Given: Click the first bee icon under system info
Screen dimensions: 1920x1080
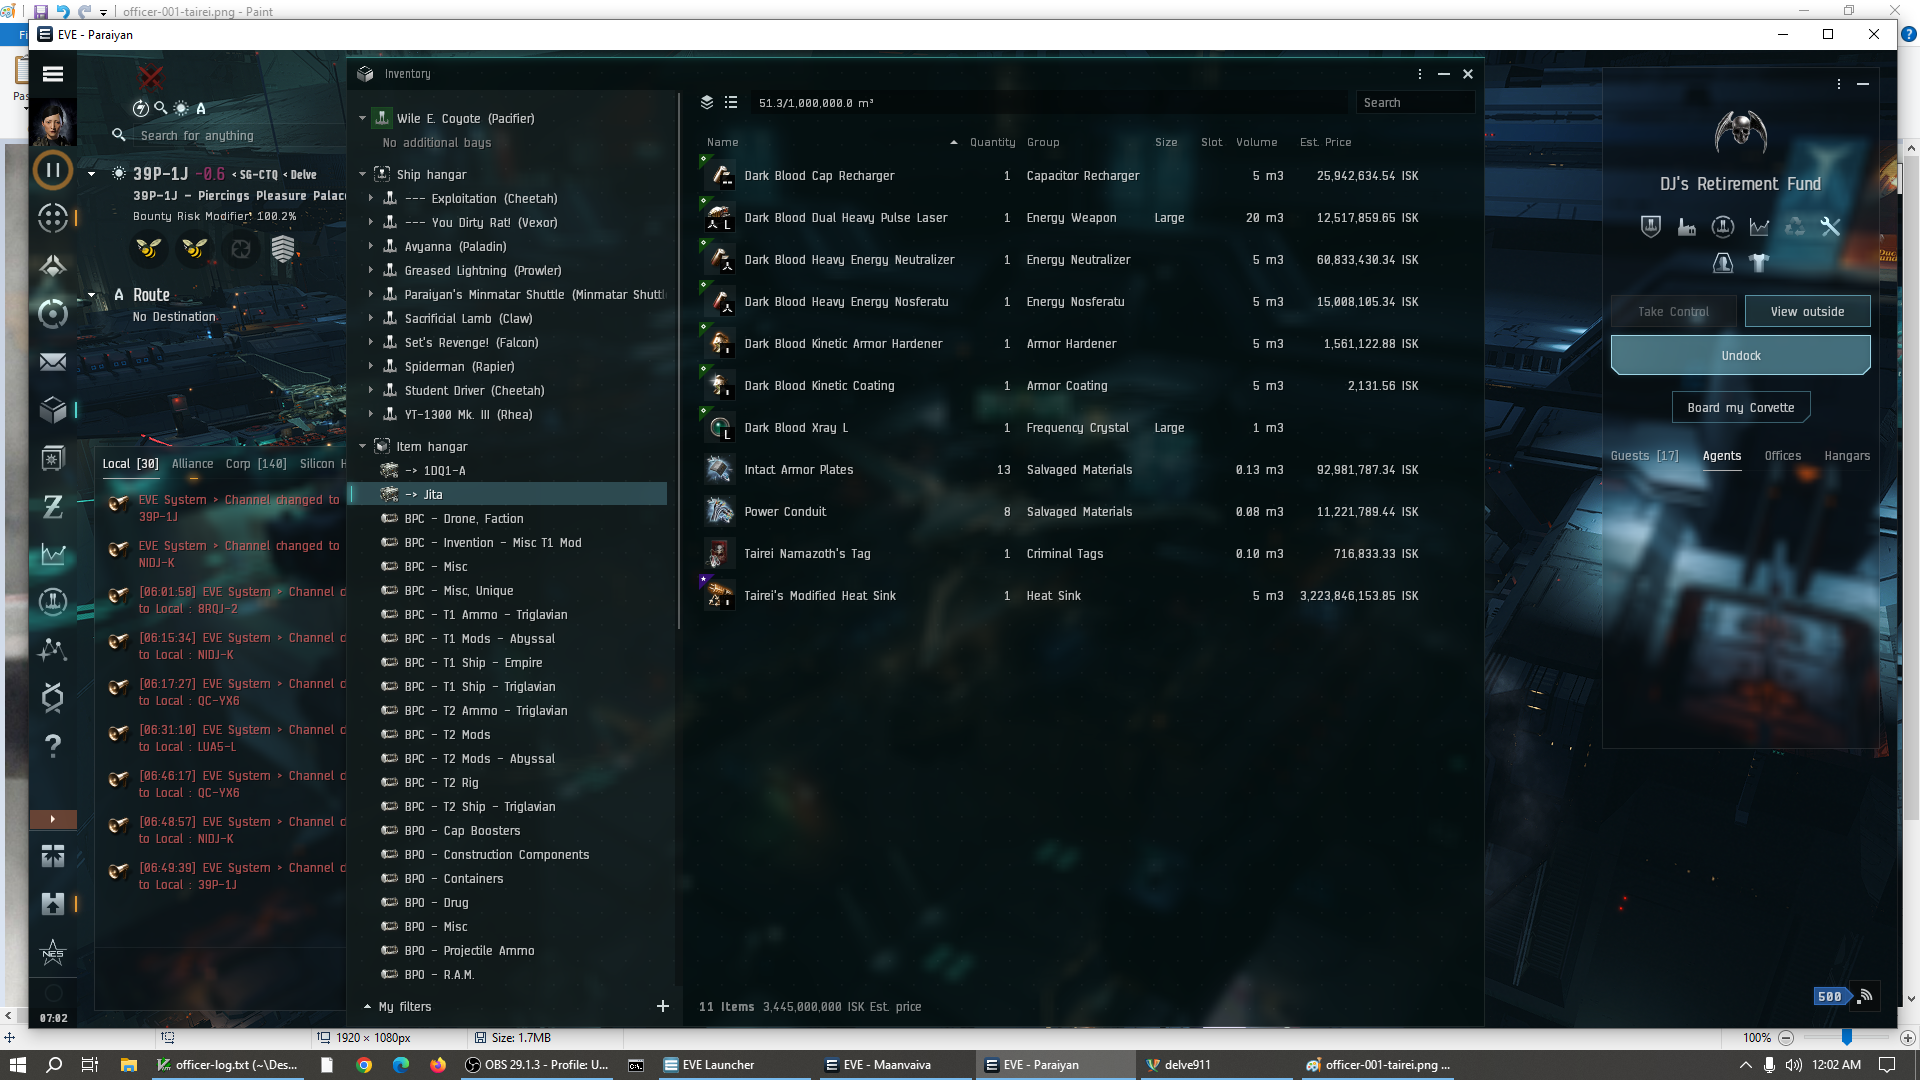Looking at the screenshot, I should pyautogui.click(x=149, y=247).
